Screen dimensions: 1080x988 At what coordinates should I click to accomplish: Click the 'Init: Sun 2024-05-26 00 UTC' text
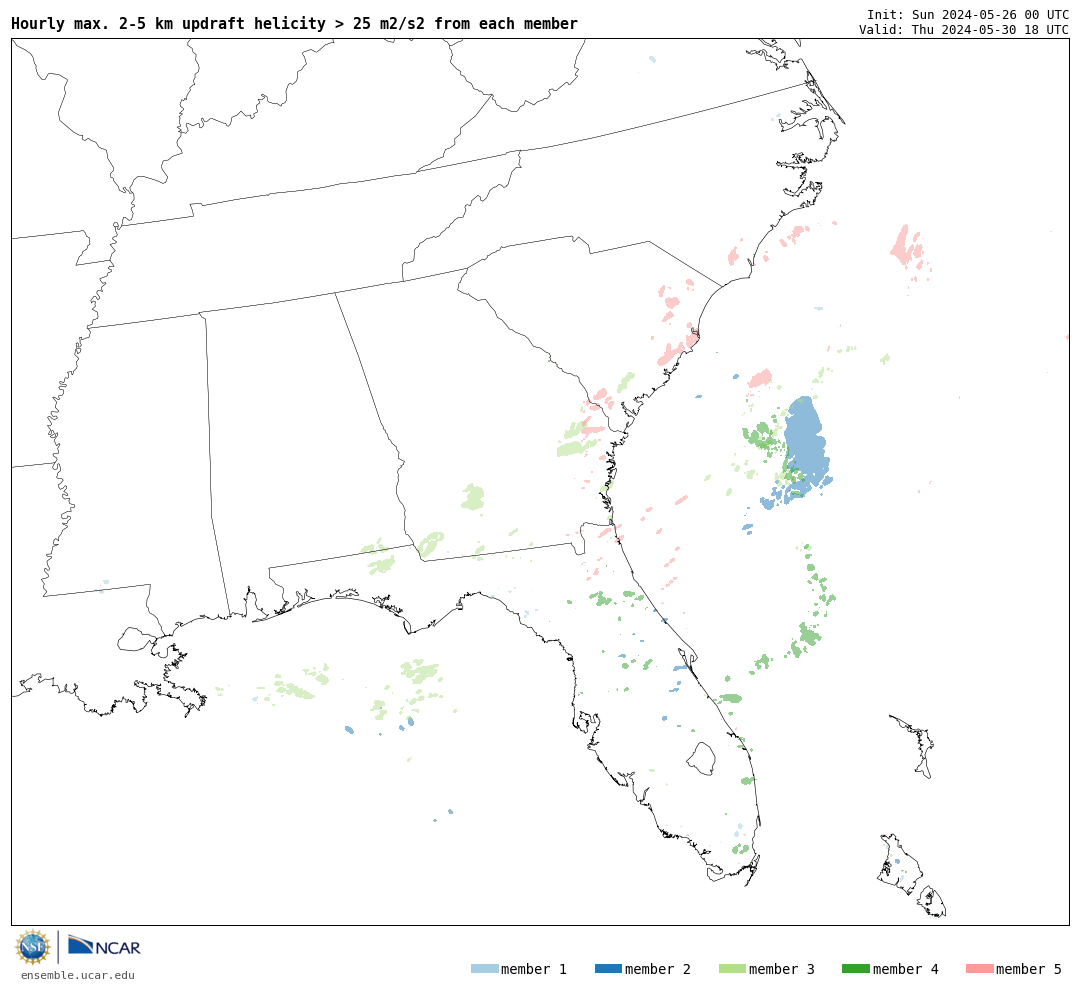coord(968,15)
